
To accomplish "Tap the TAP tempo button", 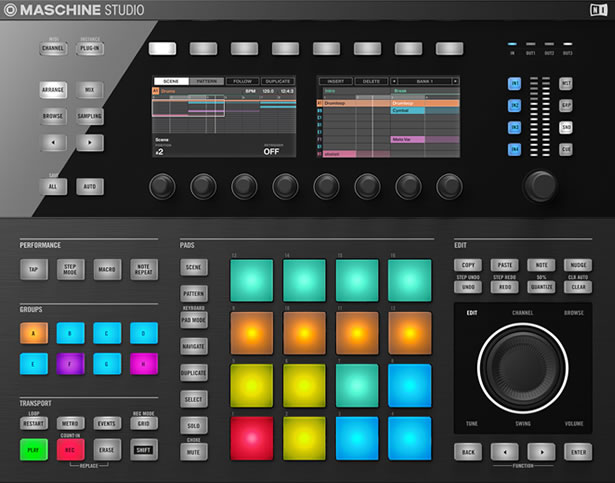I will click(x=34, y=269).
